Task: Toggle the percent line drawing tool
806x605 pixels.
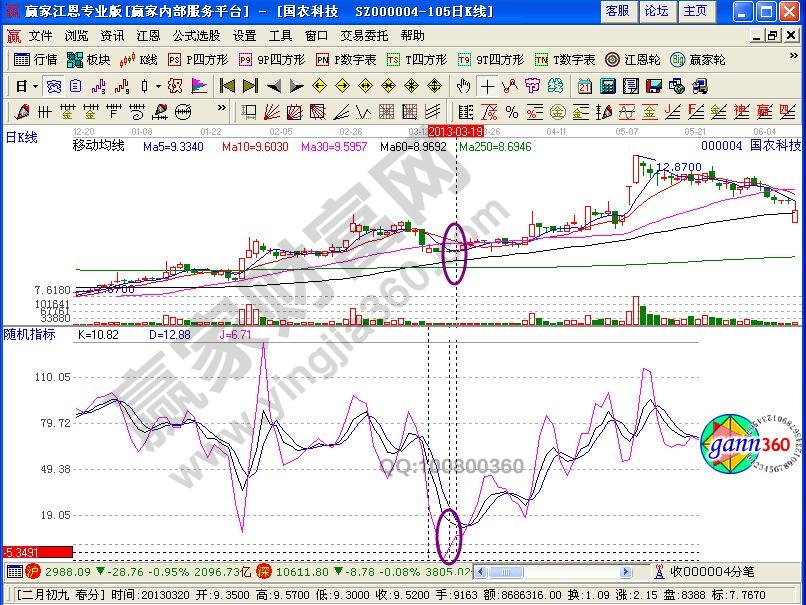Action: click(511, 111)
